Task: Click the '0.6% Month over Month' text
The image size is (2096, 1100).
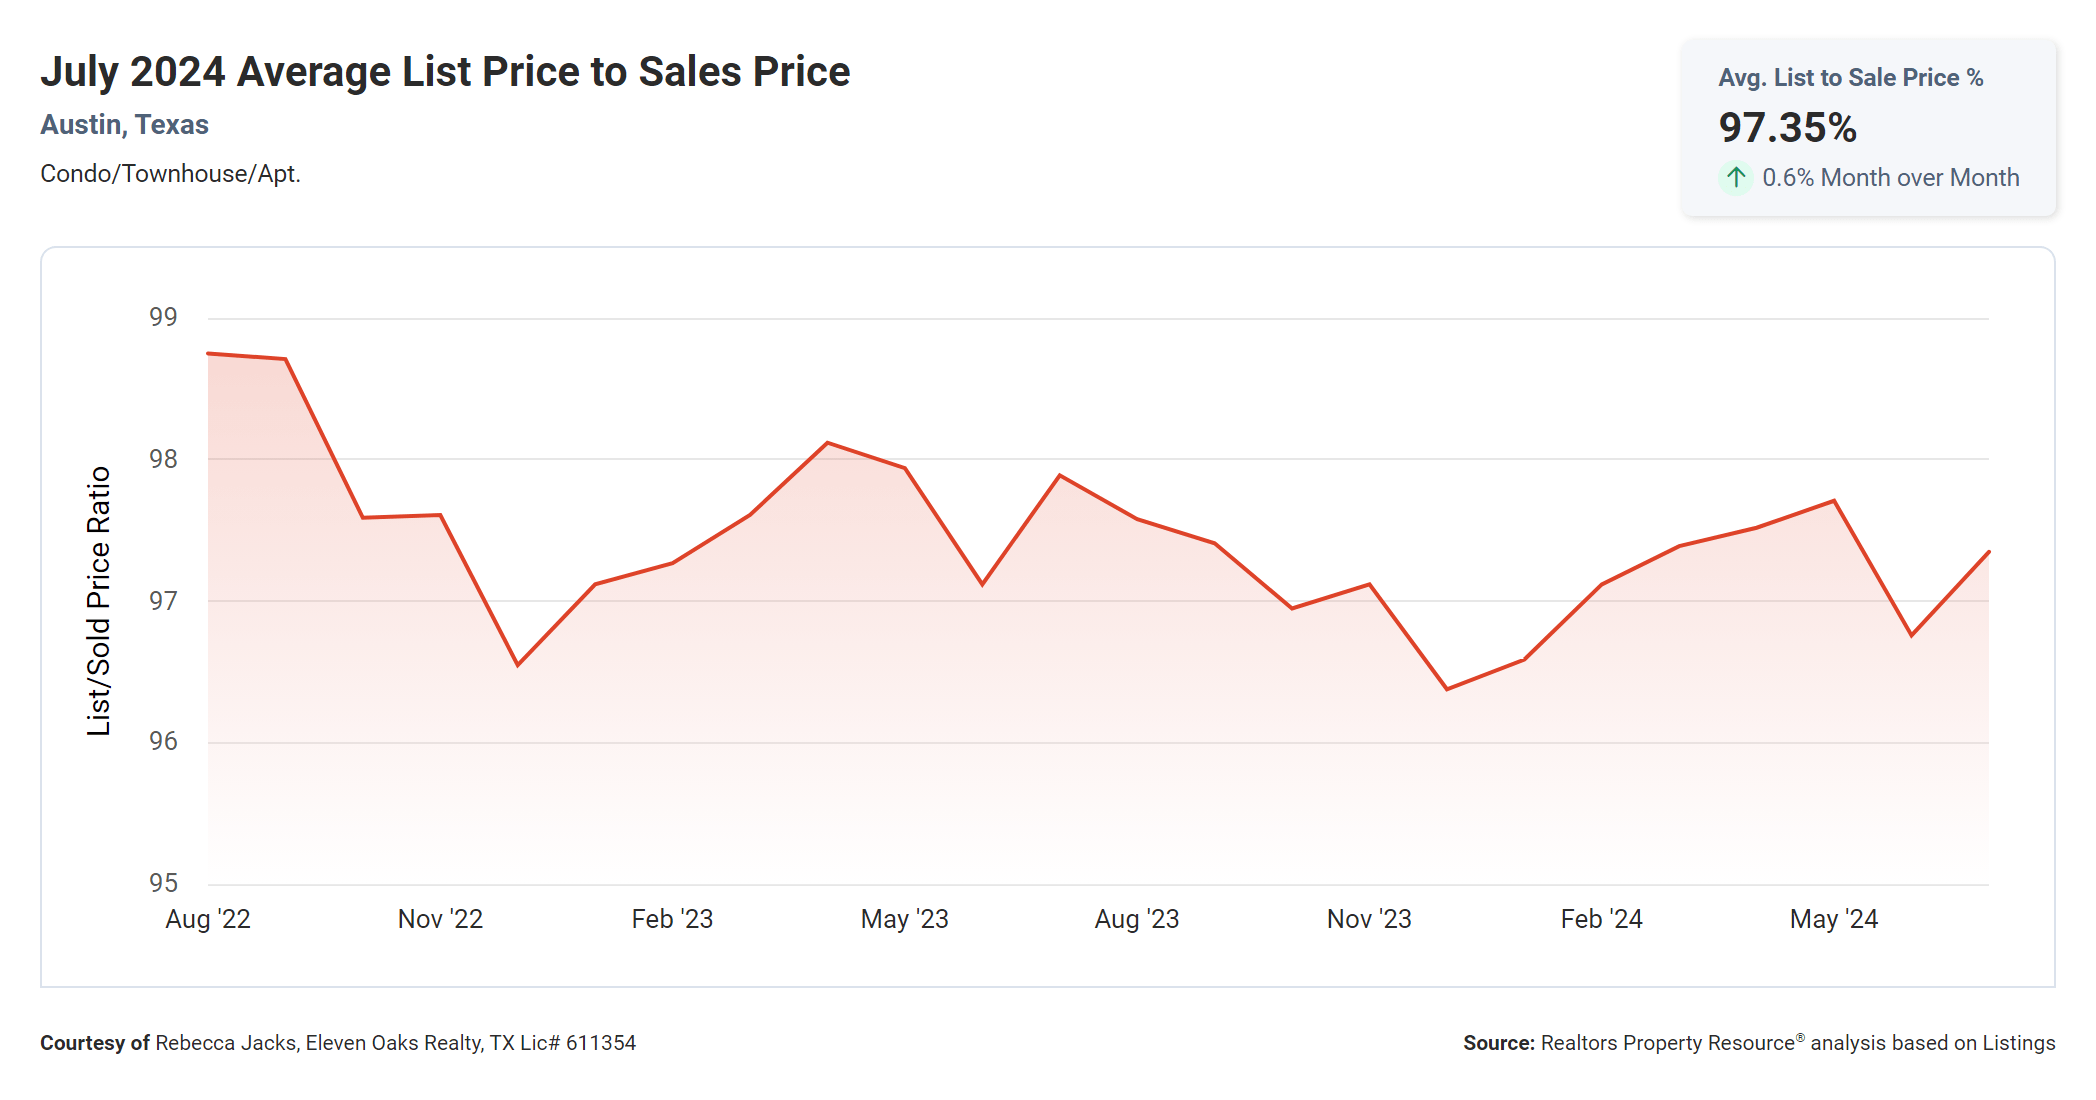Action: 1890,178
